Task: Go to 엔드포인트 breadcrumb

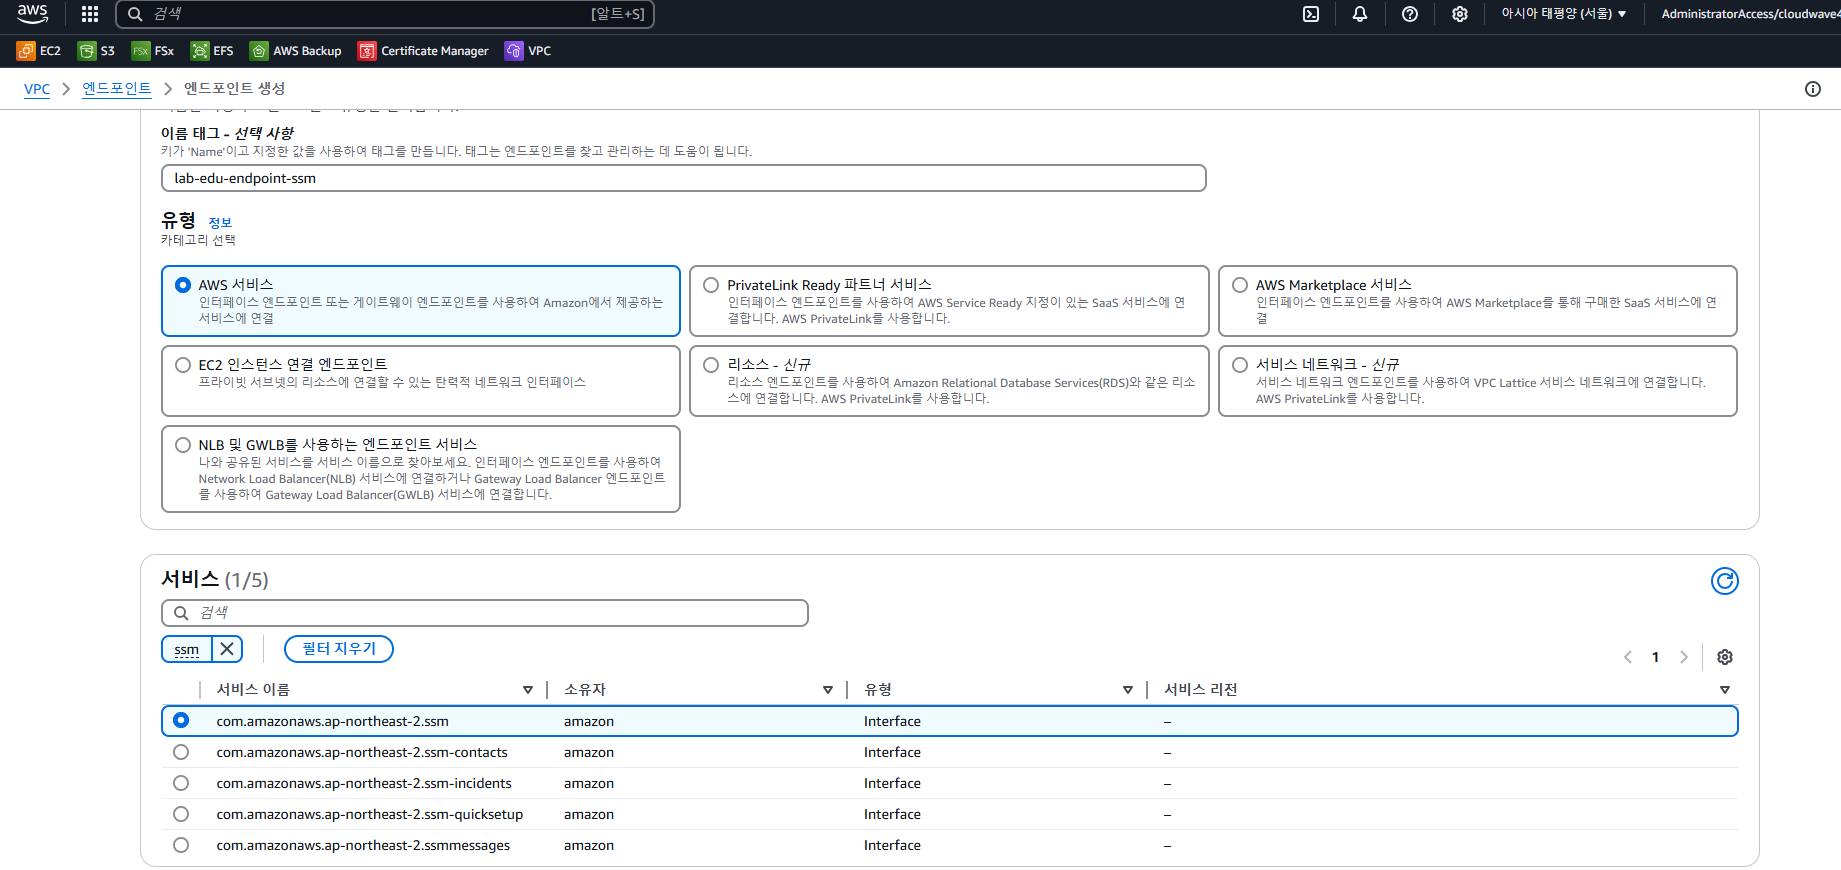Action: coord(117,89)
